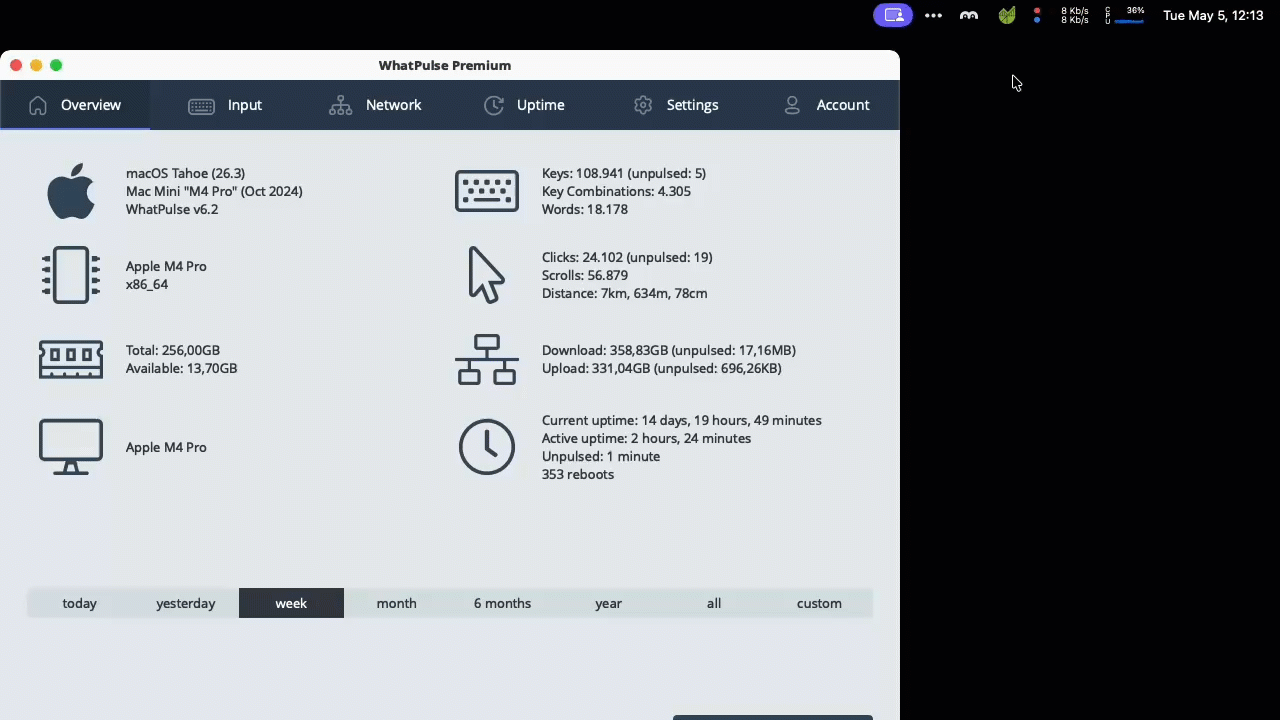
Task: Click the CPU 36% usage meter
Action: click(x=1126, y=15)
